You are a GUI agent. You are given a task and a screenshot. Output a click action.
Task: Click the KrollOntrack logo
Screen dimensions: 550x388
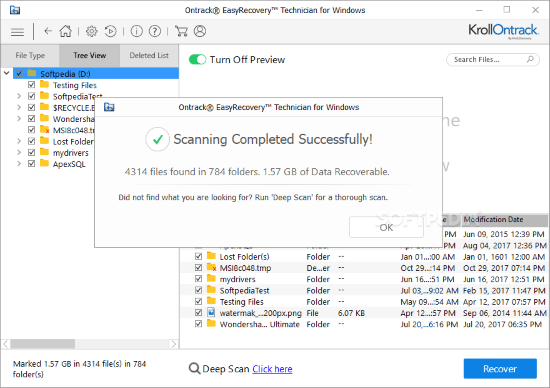coord(503,31)
